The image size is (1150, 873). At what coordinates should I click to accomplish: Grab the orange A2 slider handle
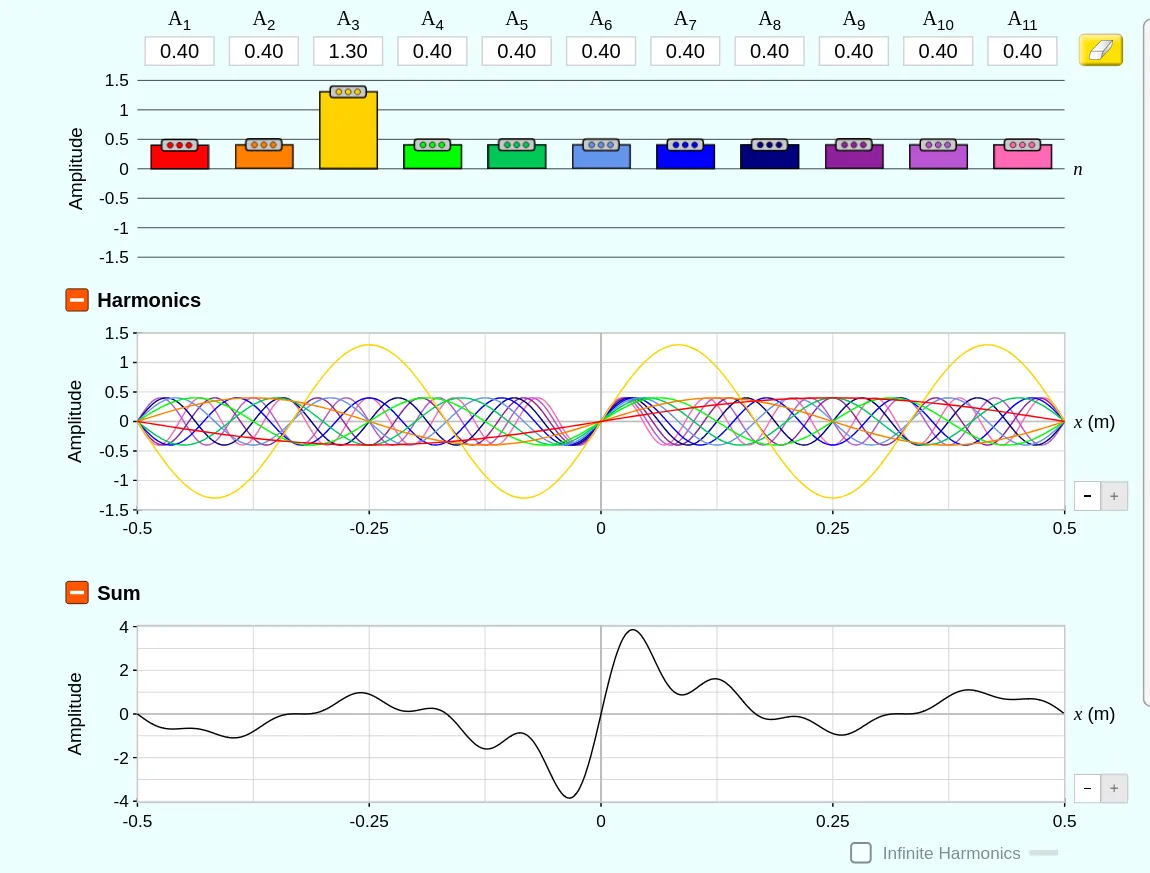tap(264, 145)
